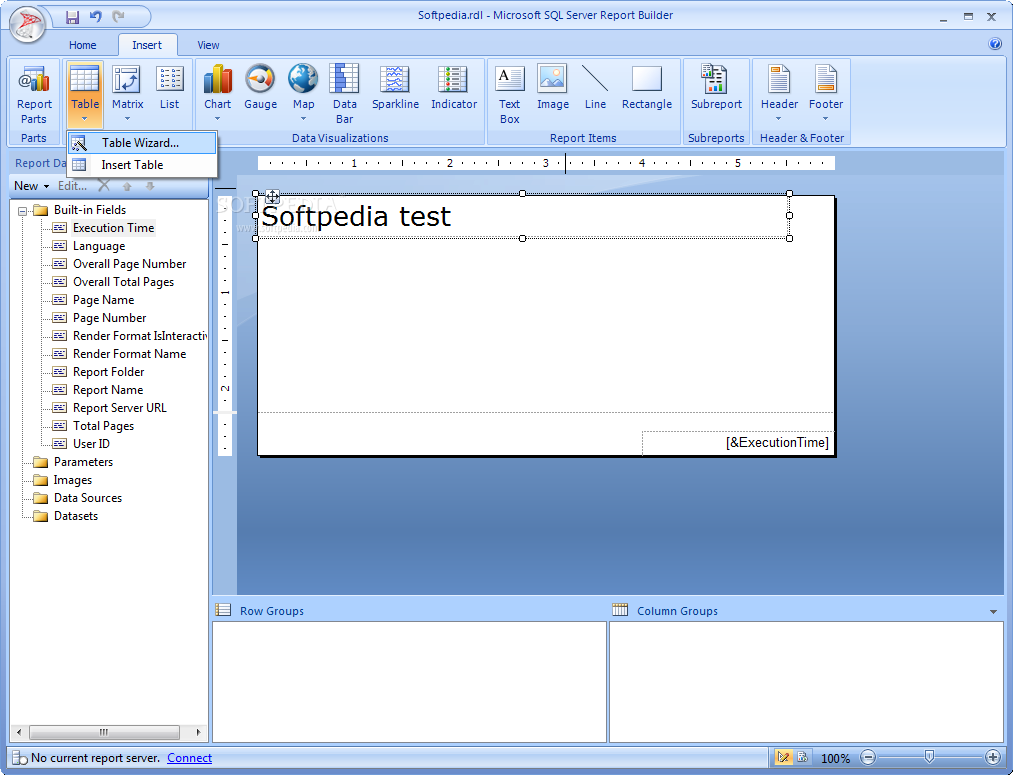The width and height of the screenshot is (1013, 775).
Task: Switch to the Home ribbon tab
Action: click(x=83, y=45)
